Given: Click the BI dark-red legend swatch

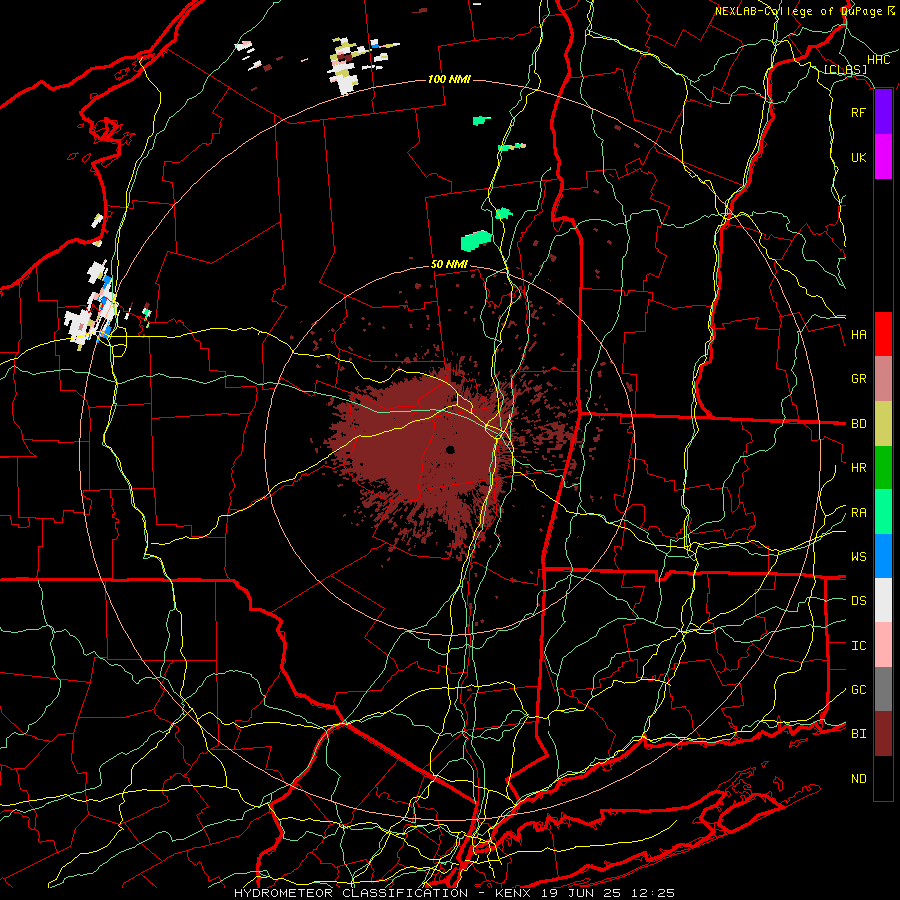Looking at the screenshot, I should tap(883, 734).
